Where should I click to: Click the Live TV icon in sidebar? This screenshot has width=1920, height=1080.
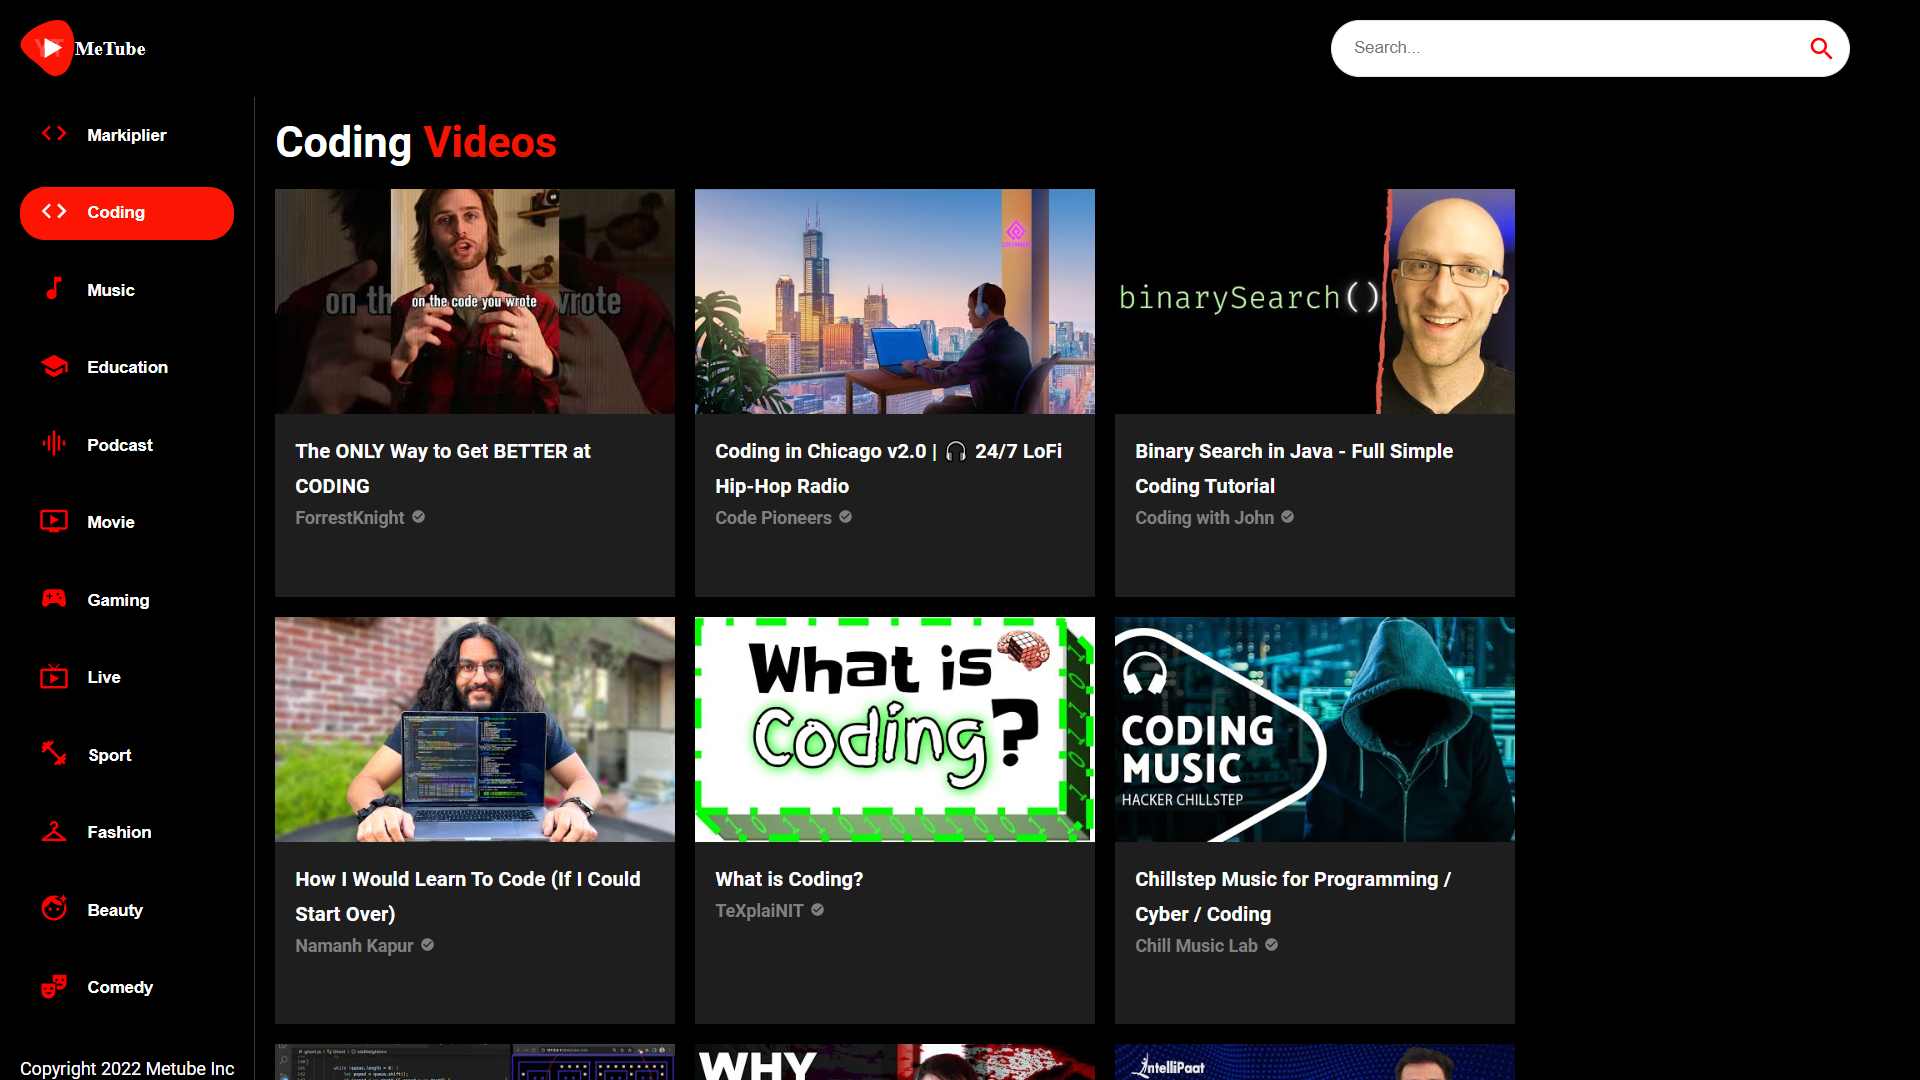[x=53, y=676]
